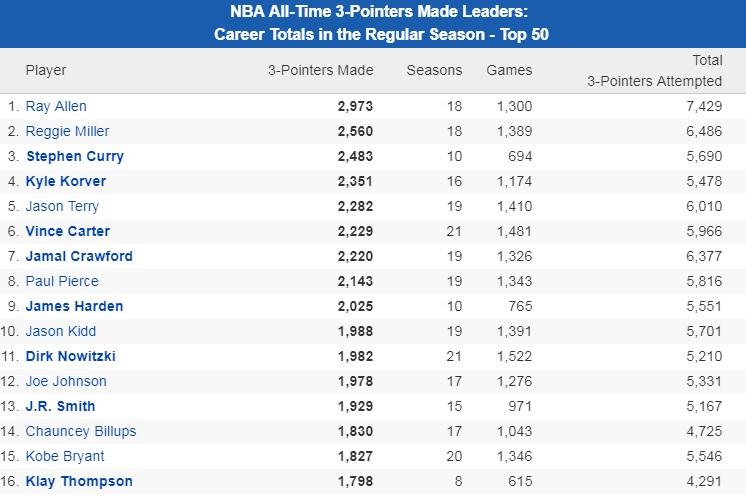Click the Seasons column header

coord(434,70)
